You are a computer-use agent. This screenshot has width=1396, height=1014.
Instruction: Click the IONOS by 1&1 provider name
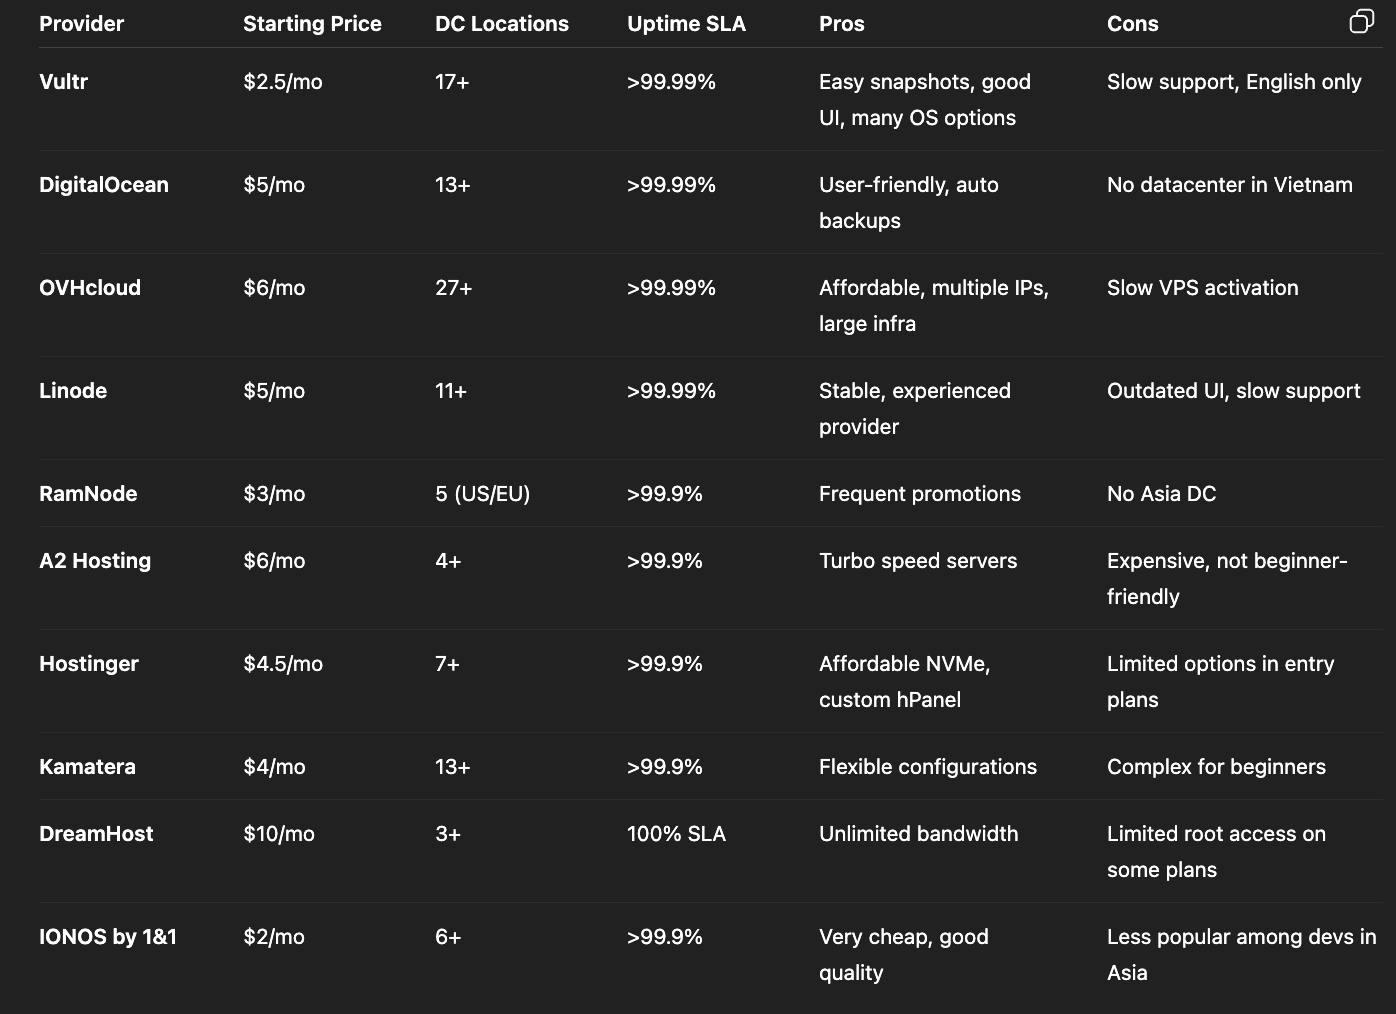point(107,937)
